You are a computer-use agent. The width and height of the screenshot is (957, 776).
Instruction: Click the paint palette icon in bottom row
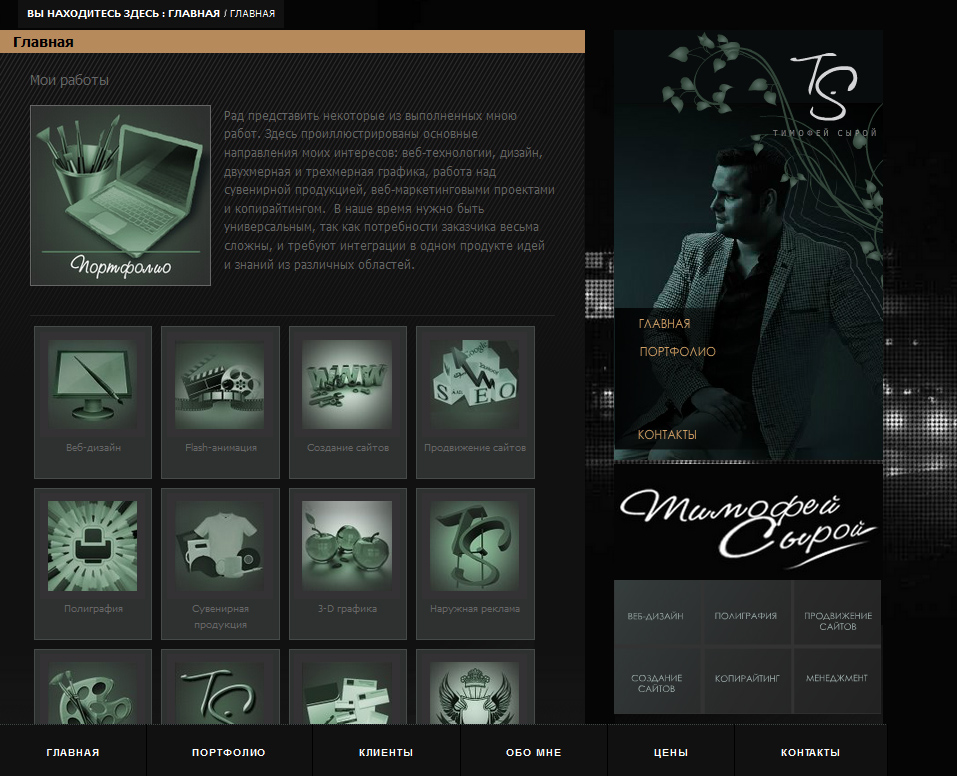click(93, 694)
